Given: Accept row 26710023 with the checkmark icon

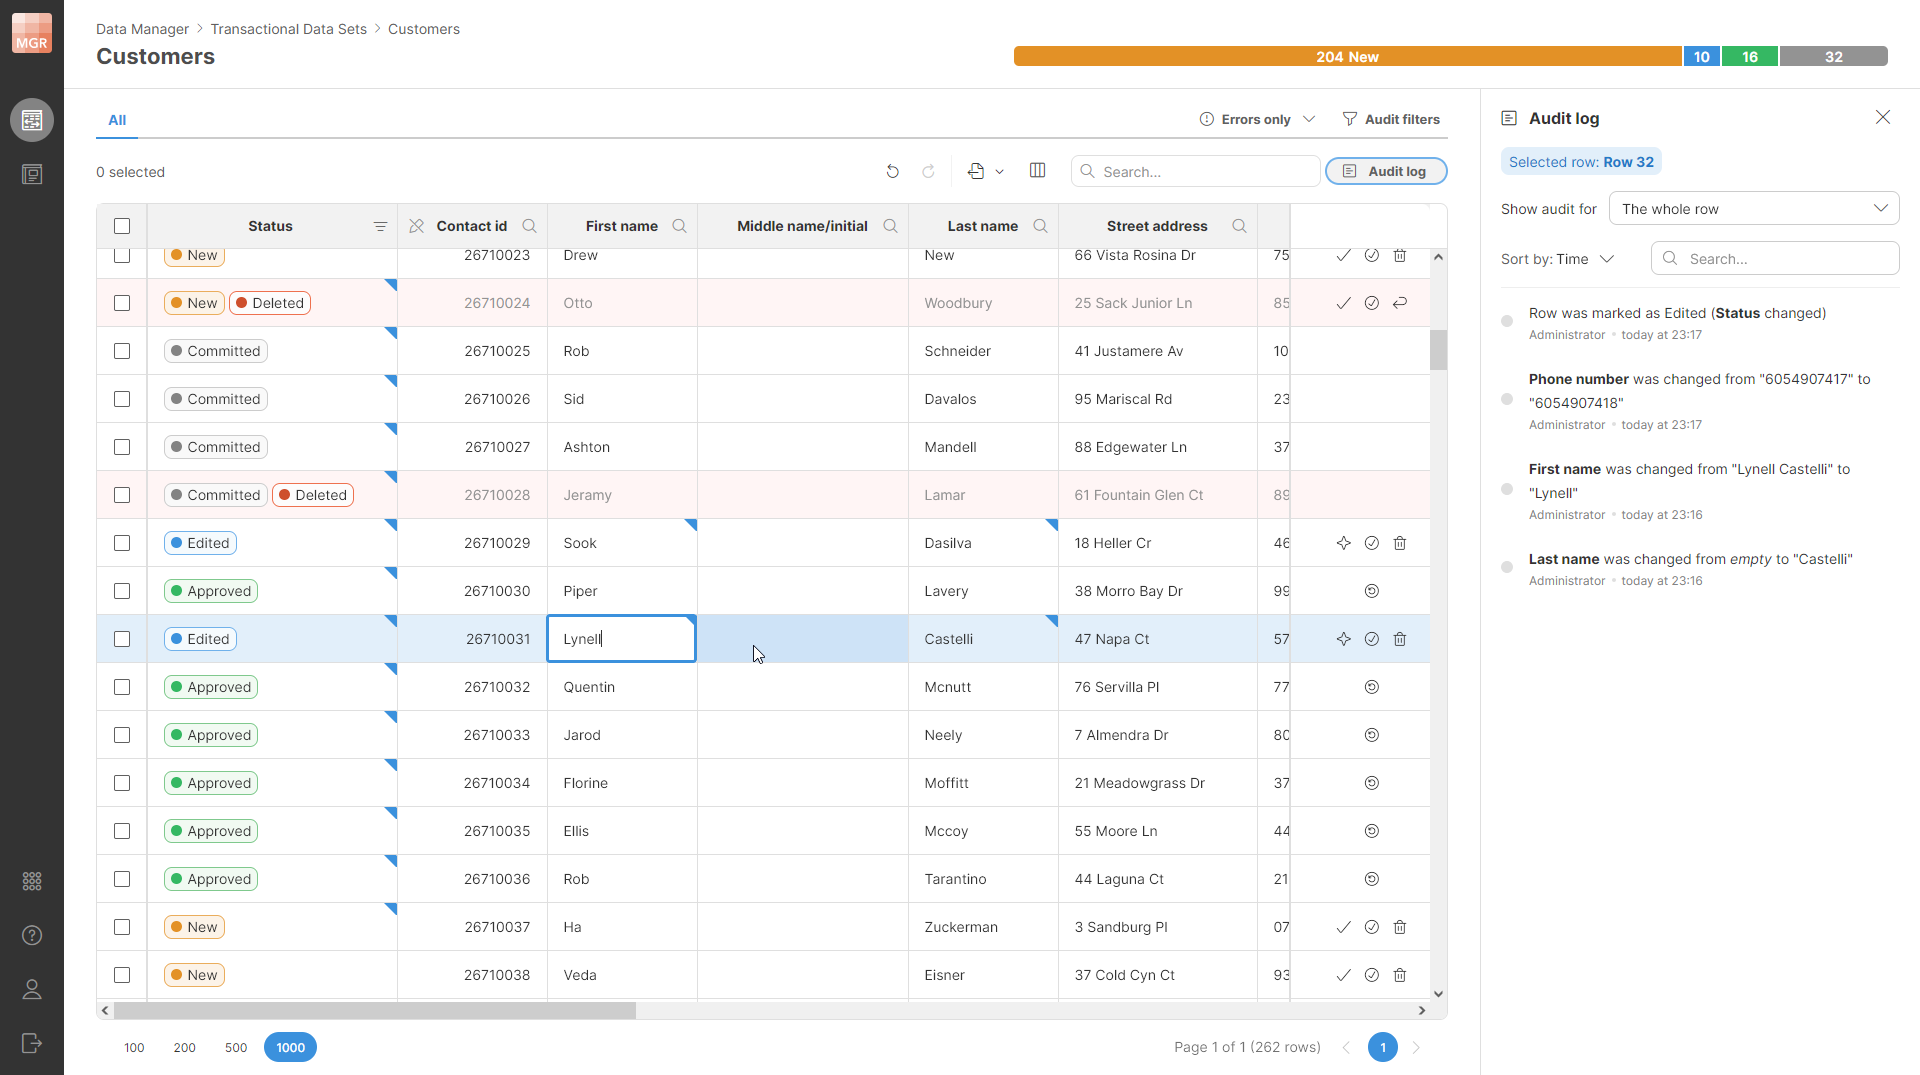Looking at the screenshot, I should (x=1344, y=255).
